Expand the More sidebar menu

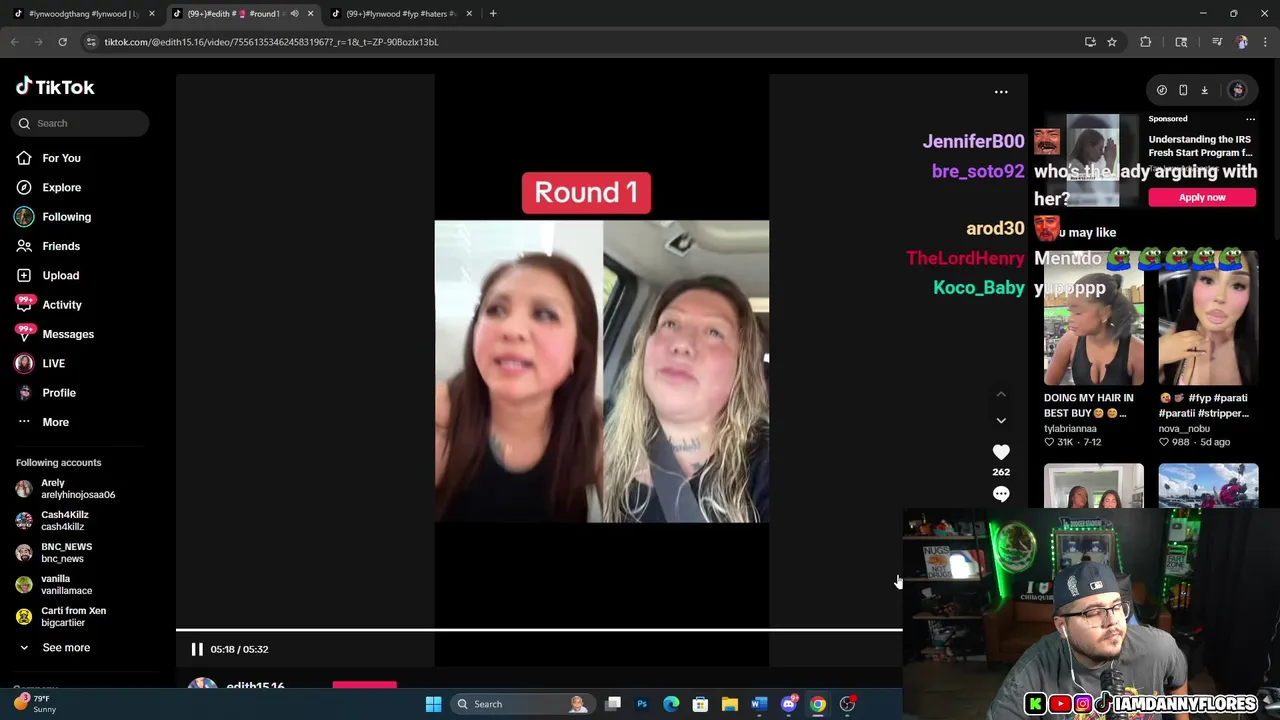tap(55, 422)
